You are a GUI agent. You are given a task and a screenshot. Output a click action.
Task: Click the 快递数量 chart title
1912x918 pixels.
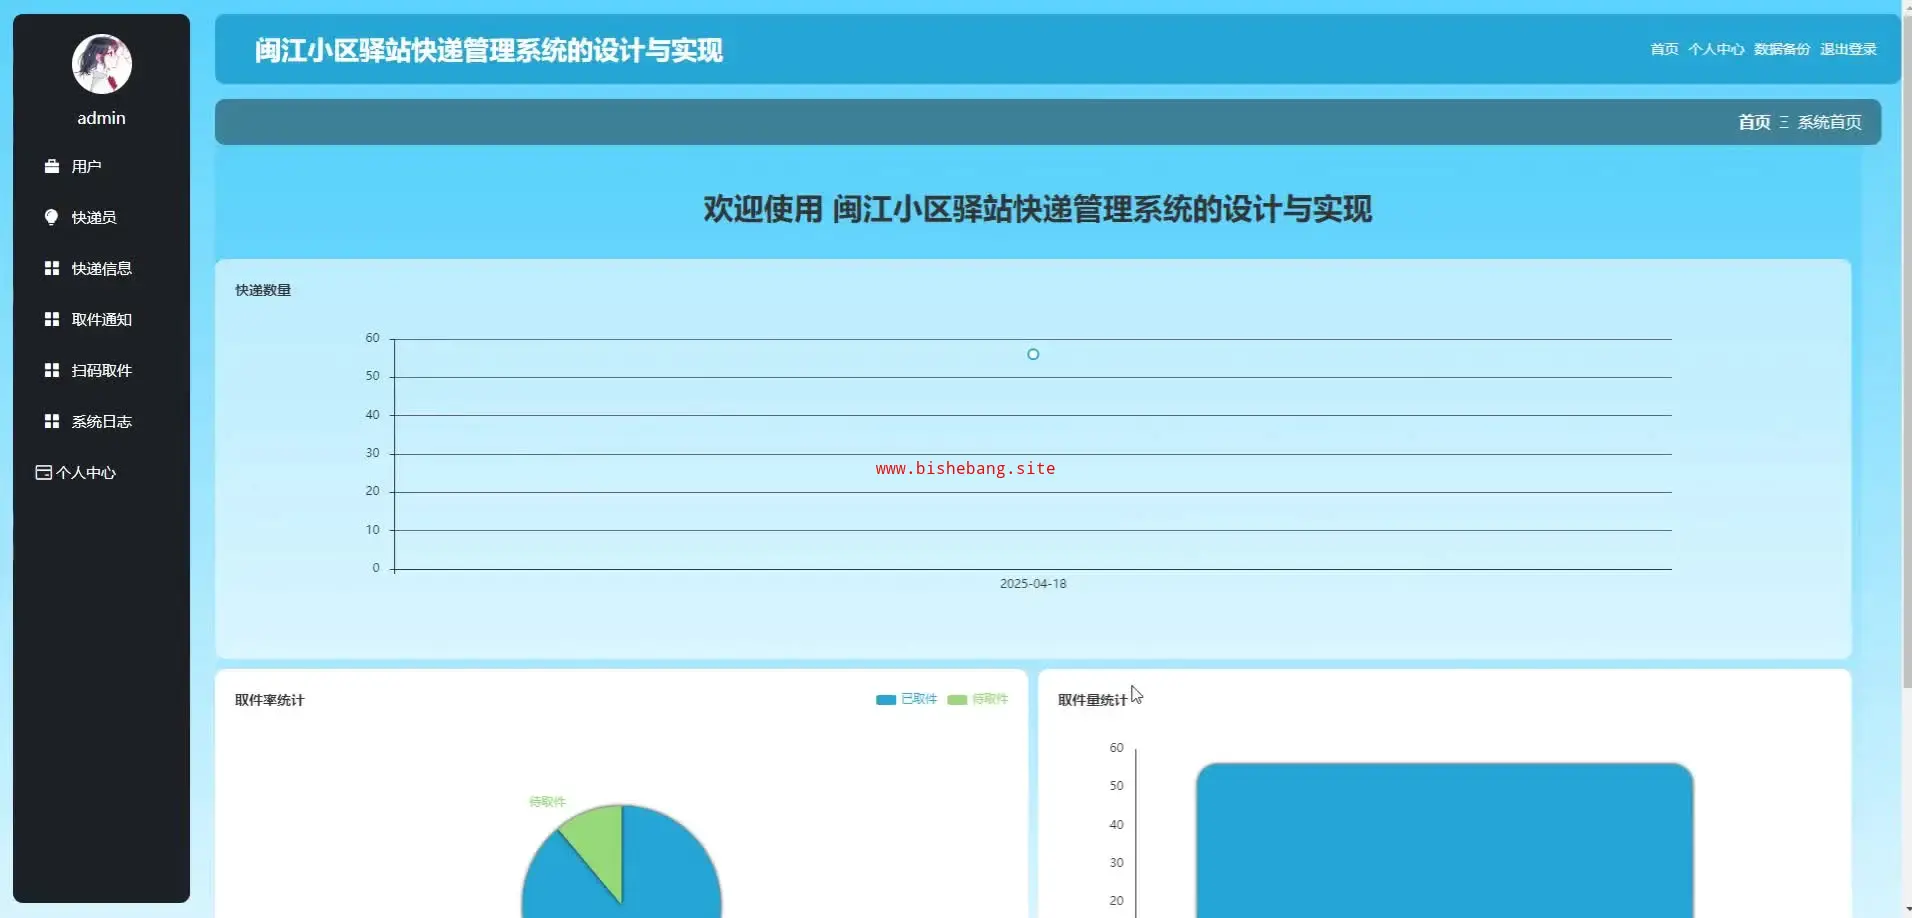click(263, 290)
